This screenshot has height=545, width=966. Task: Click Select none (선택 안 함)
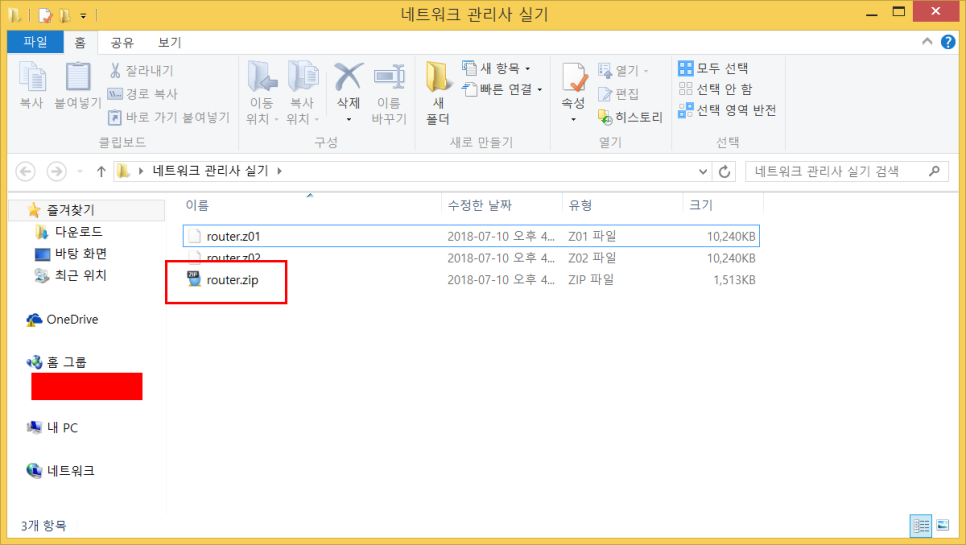[x=715, y=89]
